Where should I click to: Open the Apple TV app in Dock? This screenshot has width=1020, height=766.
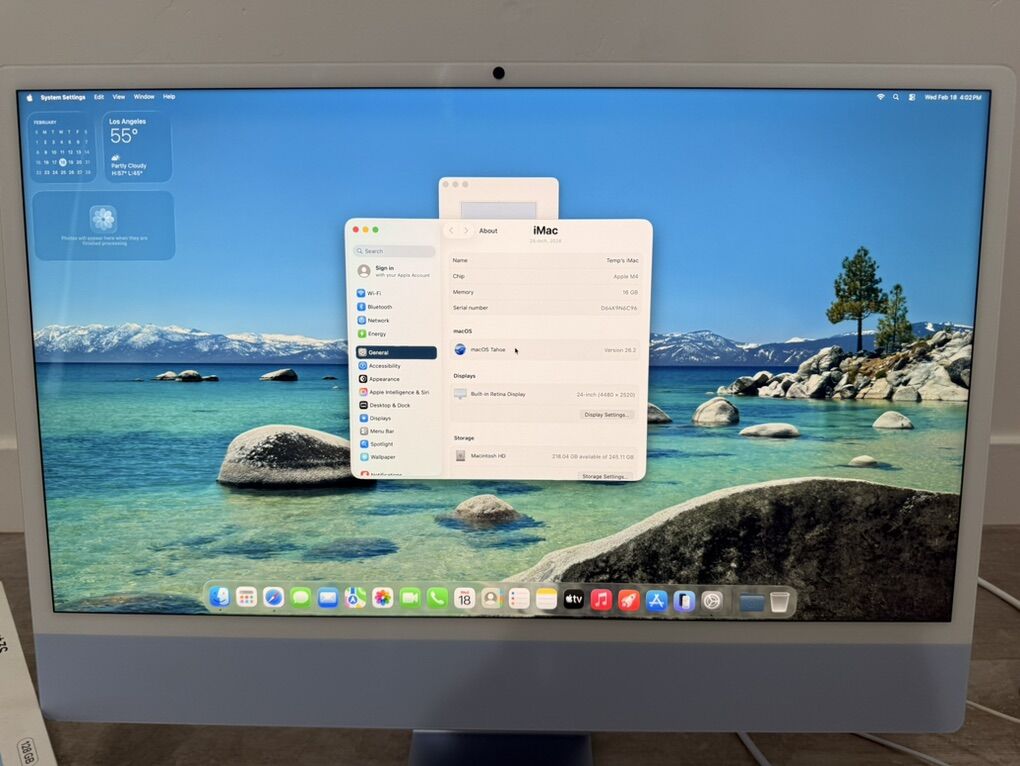pos(573,599)
